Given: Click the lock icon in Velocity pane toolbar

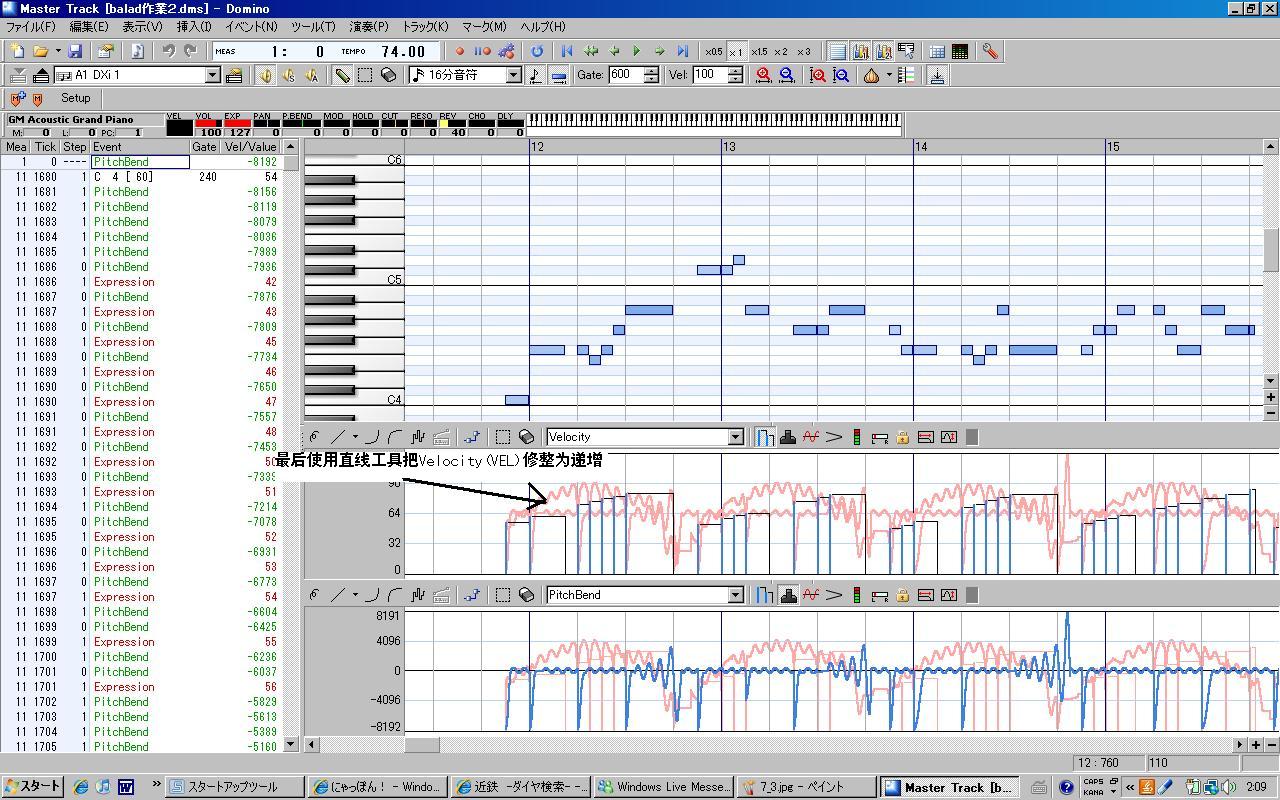Looking at the screenshot, I should (903, 437).
